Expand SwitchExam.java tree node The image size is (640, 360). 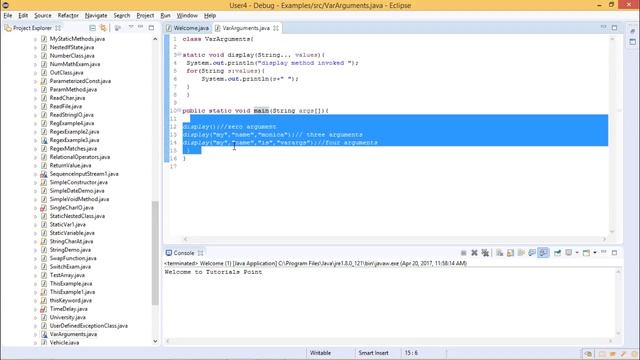click(36, 267)
